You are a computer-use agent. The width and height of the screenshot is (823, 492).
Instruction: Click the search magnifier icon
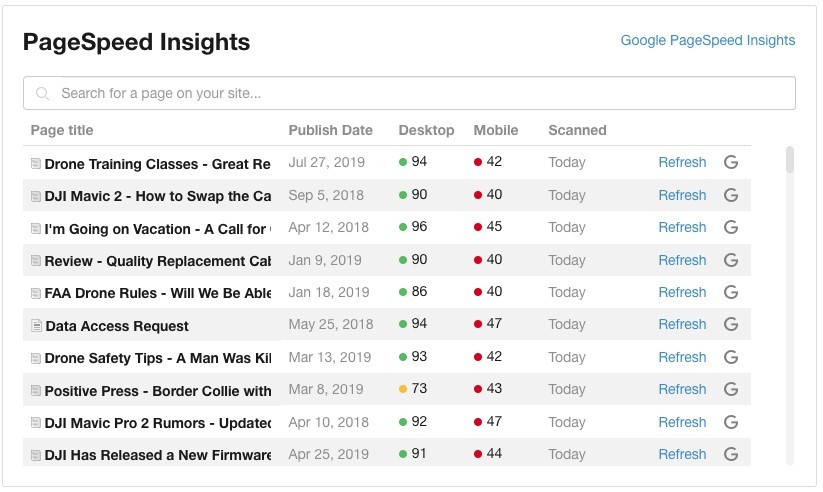pos(43,93)
